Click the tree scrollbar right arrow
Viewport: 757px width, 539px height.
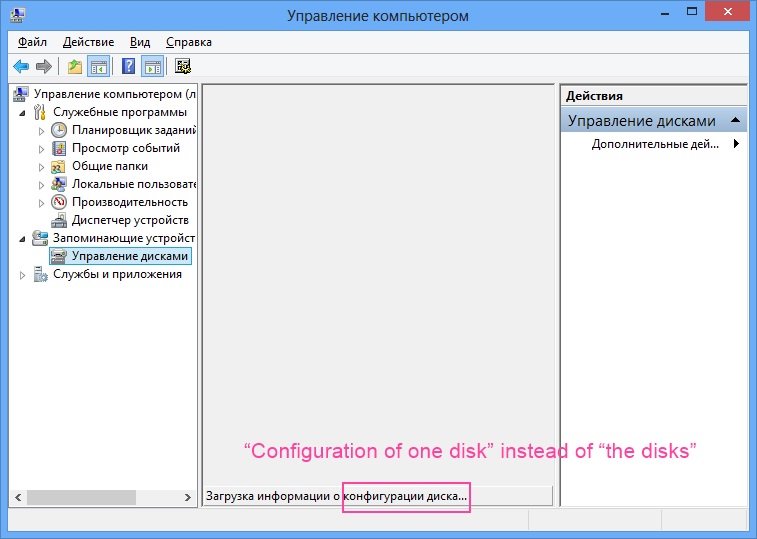click(x=188, y=497)
